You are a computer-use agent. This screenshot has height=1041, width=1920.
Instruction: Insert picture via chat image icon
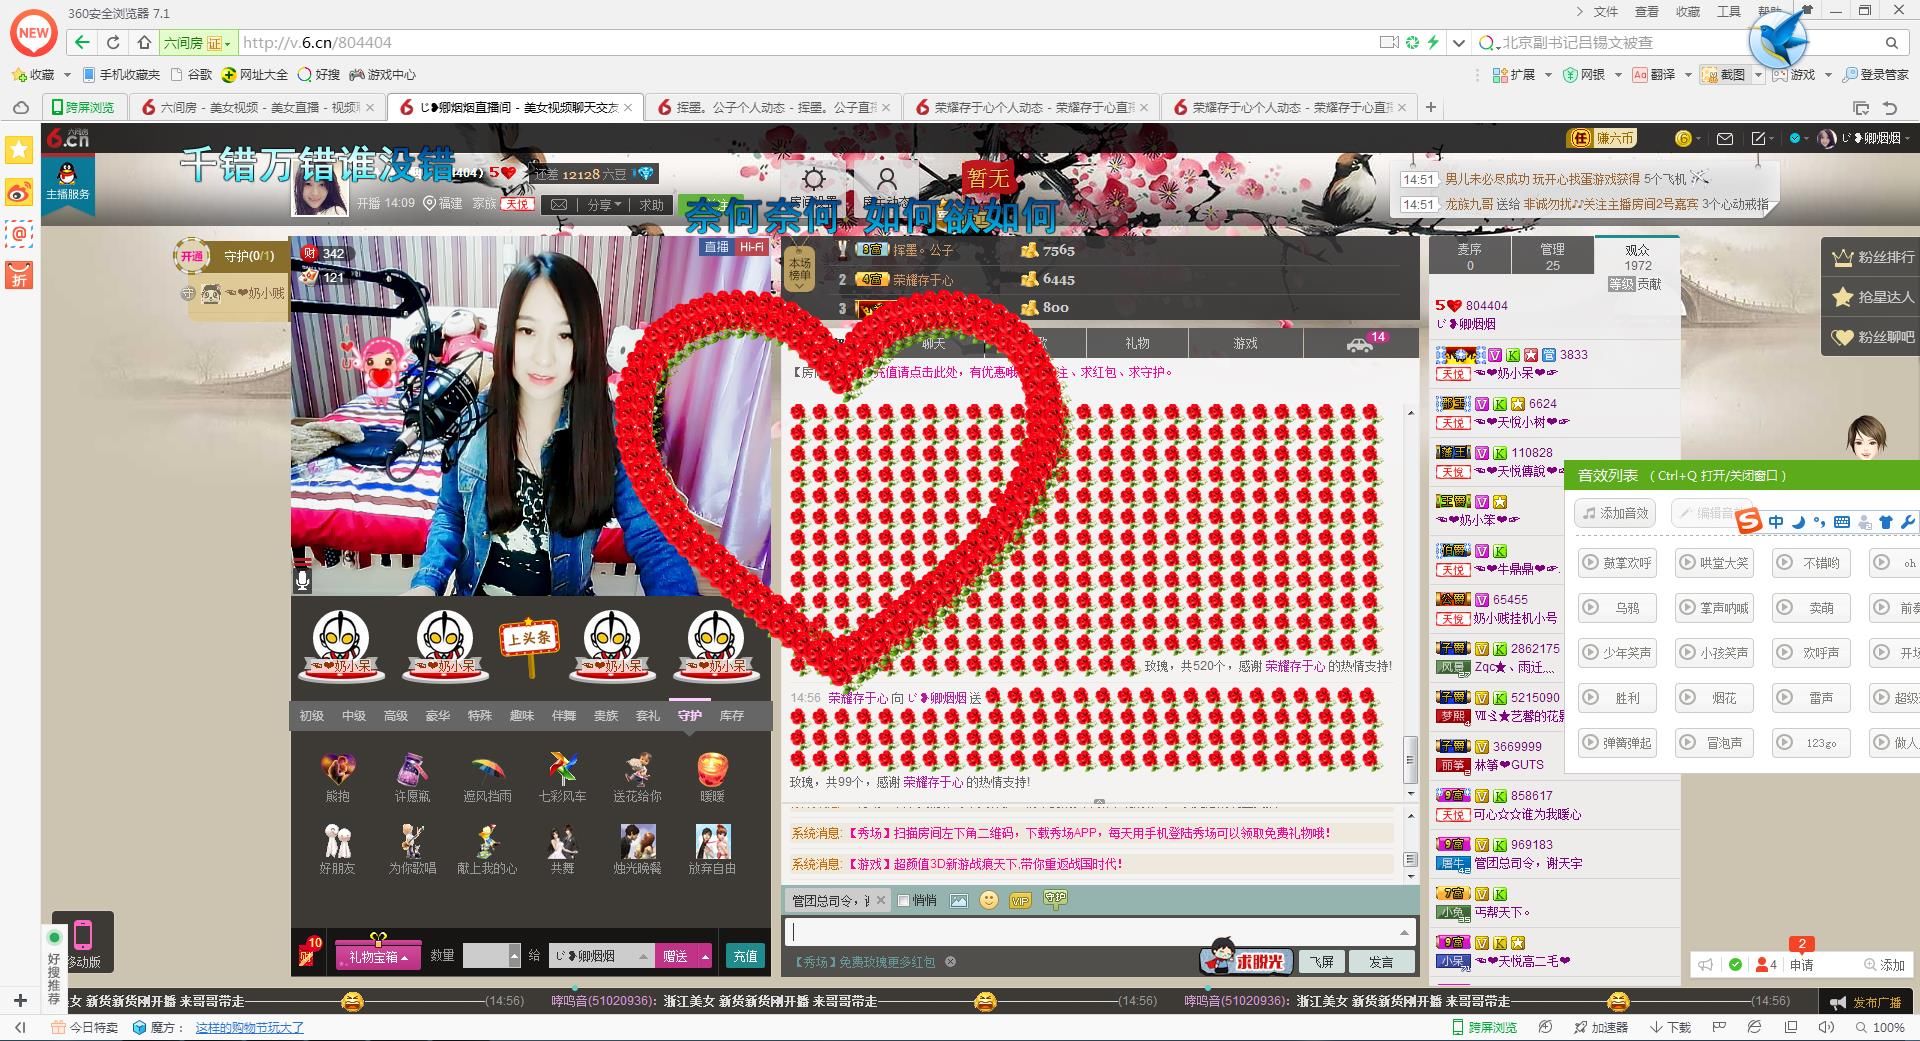[958, 900]
